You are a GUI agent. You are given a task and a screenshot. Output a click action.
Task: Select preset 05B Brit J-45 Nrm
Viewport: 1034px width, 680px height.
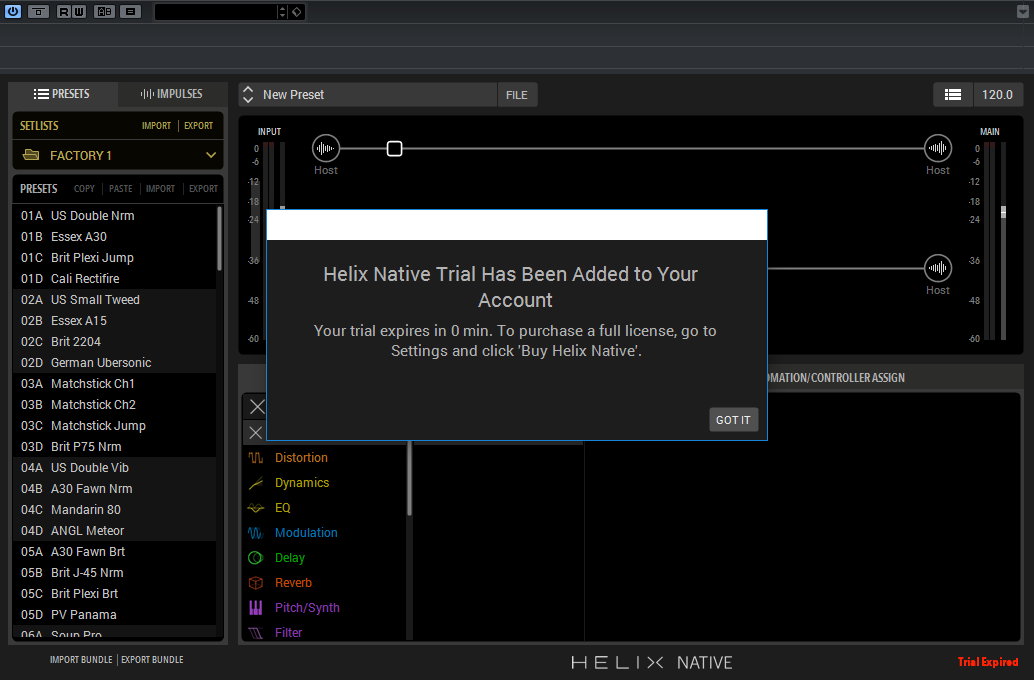(x=114, y=572)
